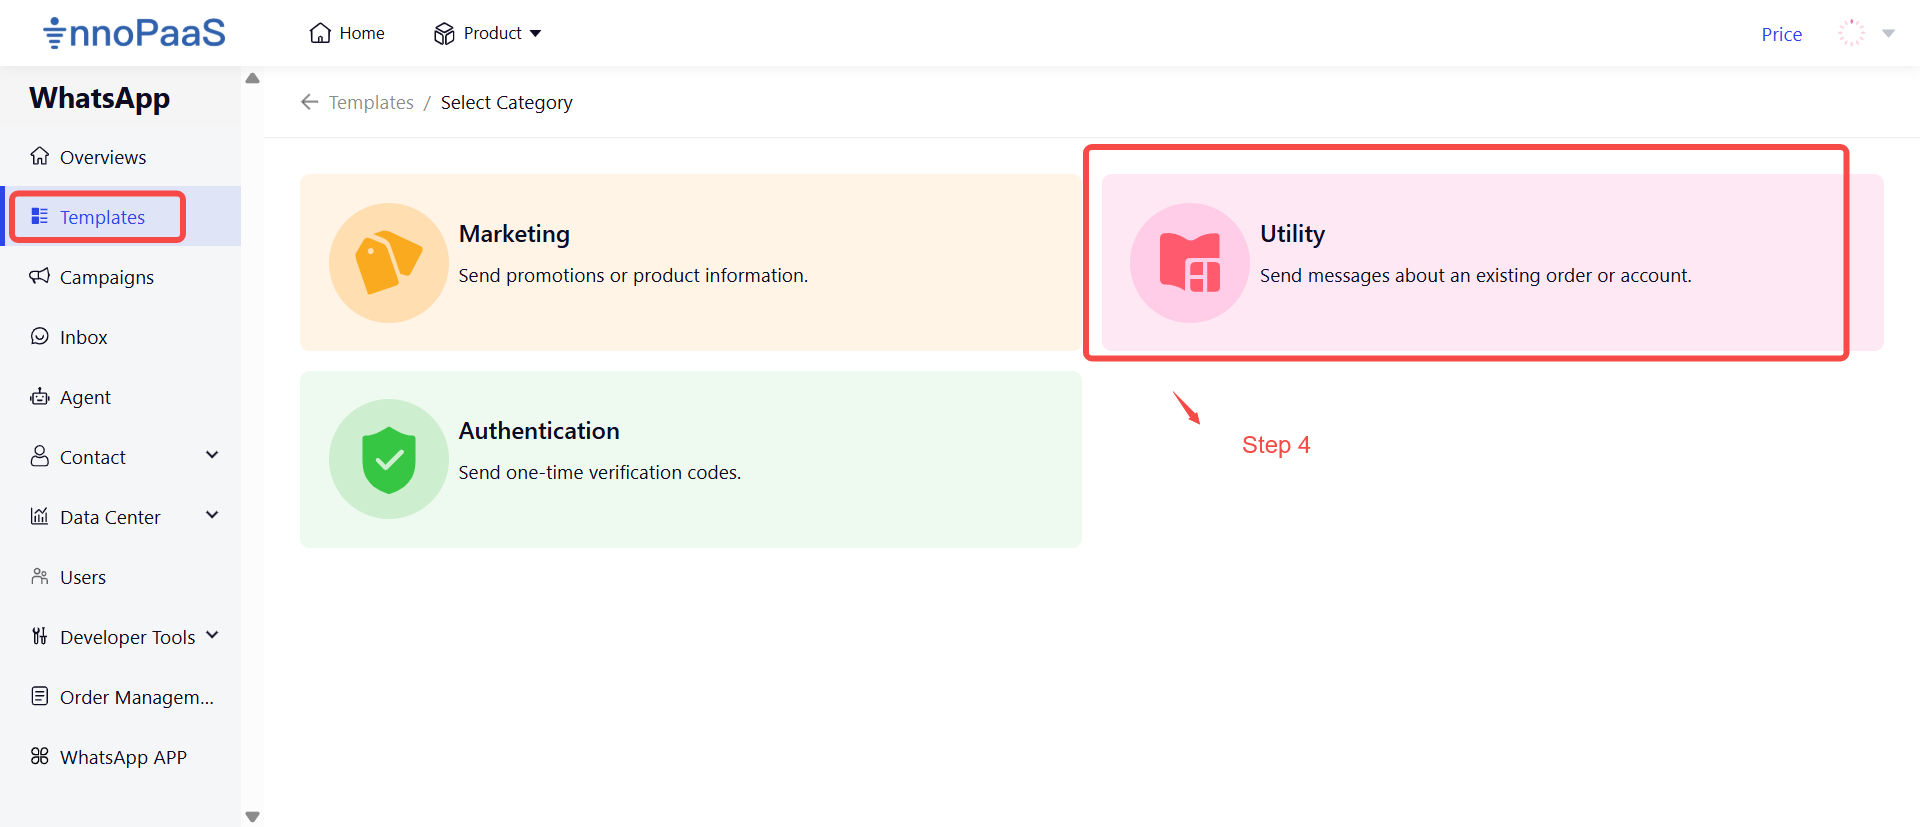Expand the Developer Tools submenu chevron
The image size is (1920, 827).
pyautogui.click(x=212, y=635)
